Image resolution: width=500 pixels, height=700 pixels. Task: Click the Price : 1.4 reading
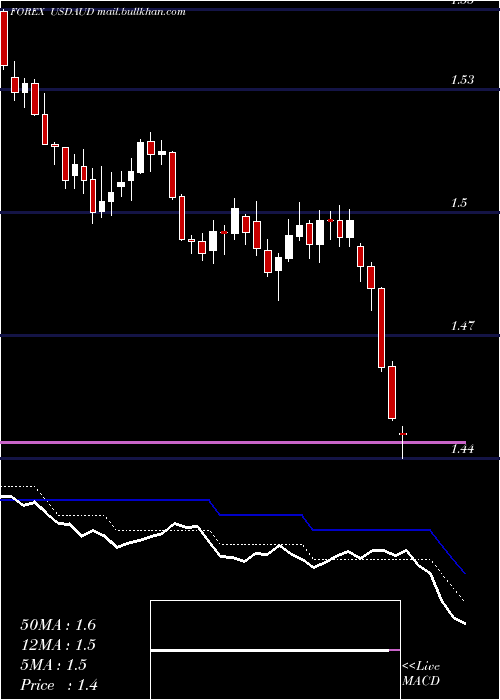[x=59, y=685]
